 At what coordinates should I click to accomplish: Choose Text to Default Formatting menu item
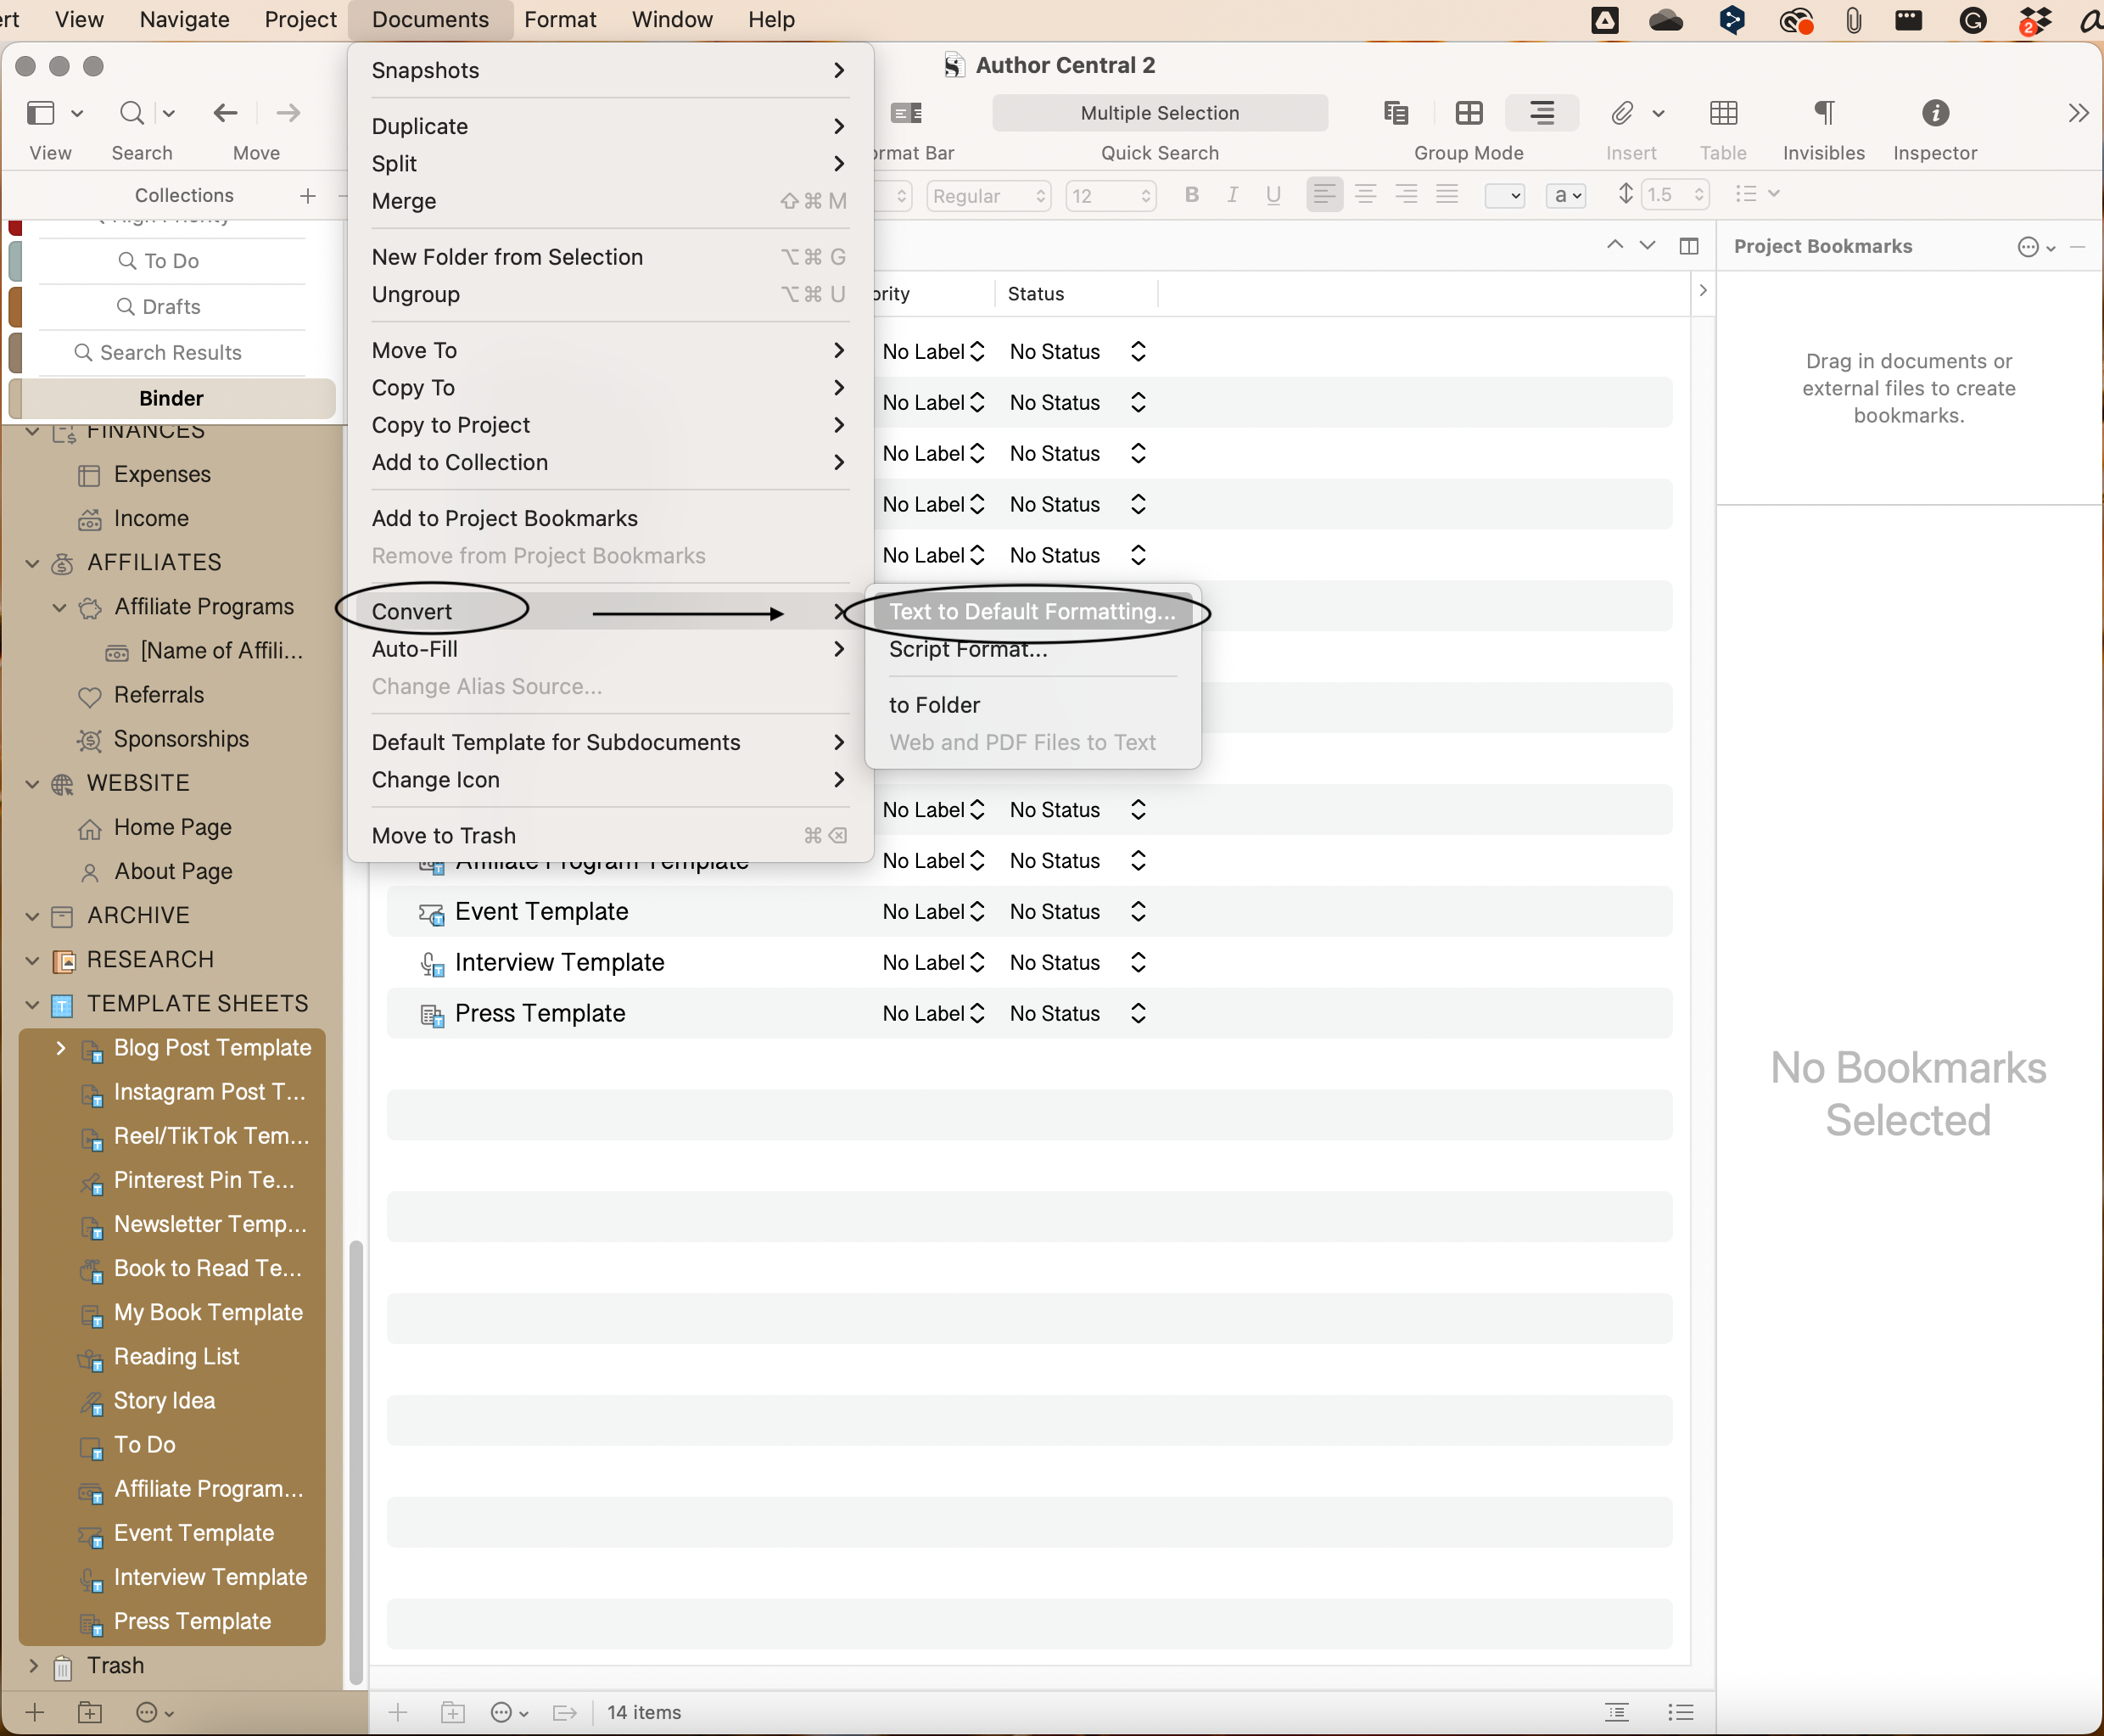click(x=1031, y=611)
